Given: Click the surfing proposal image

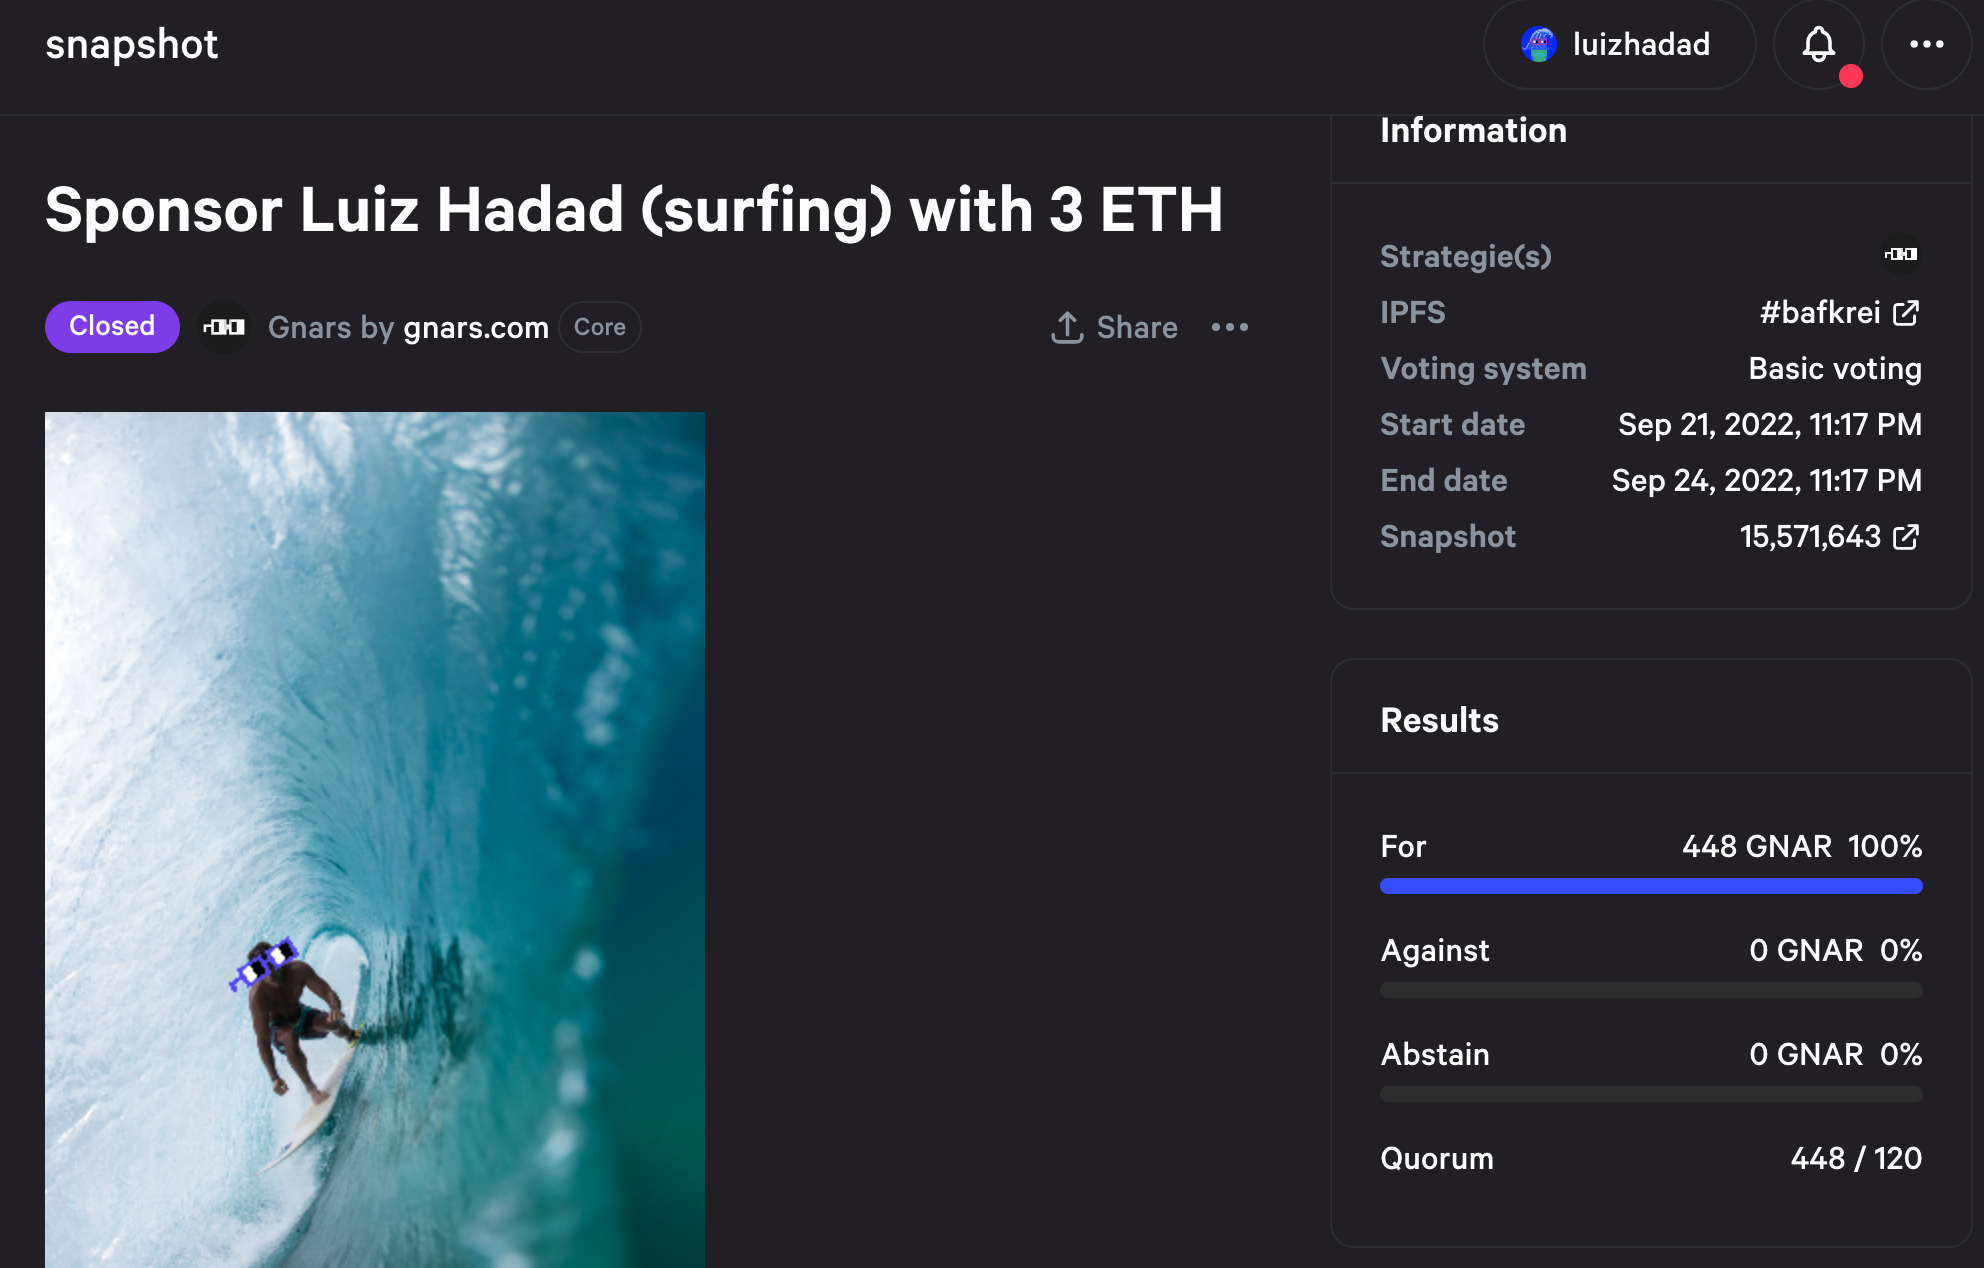Looking at the screenshot, I should [x=374, y=840].
